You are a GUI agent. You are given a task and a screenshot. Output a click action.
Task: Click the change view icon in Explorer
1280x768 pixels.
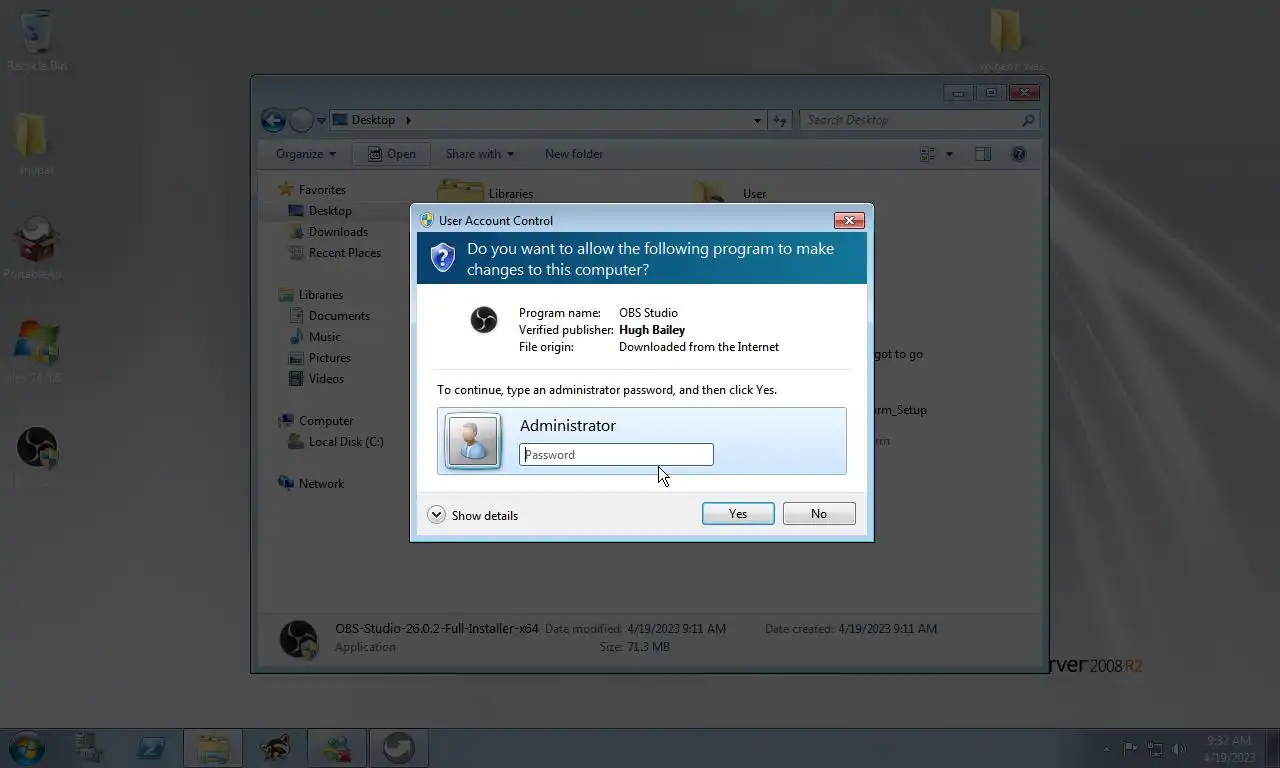point(927,154)
